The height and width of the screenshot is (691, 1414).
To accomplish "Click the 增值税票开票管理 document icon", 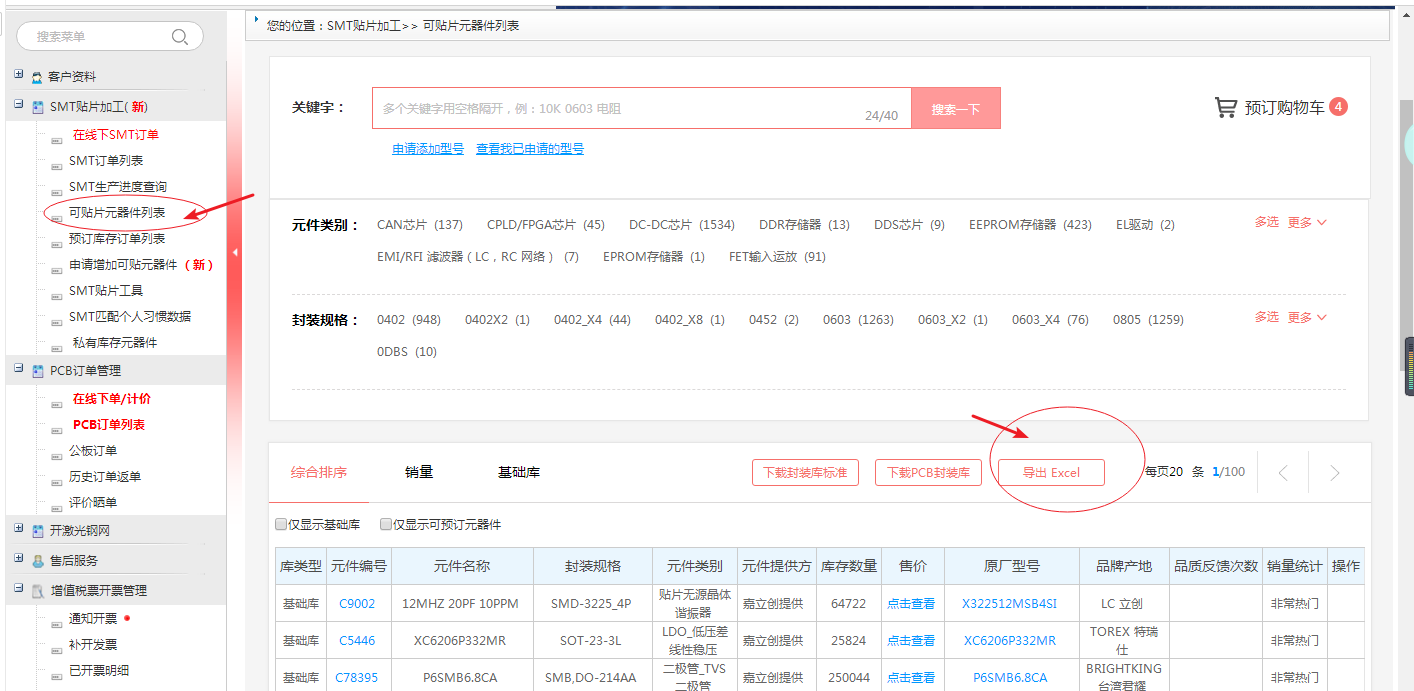I will click(37, 592).
